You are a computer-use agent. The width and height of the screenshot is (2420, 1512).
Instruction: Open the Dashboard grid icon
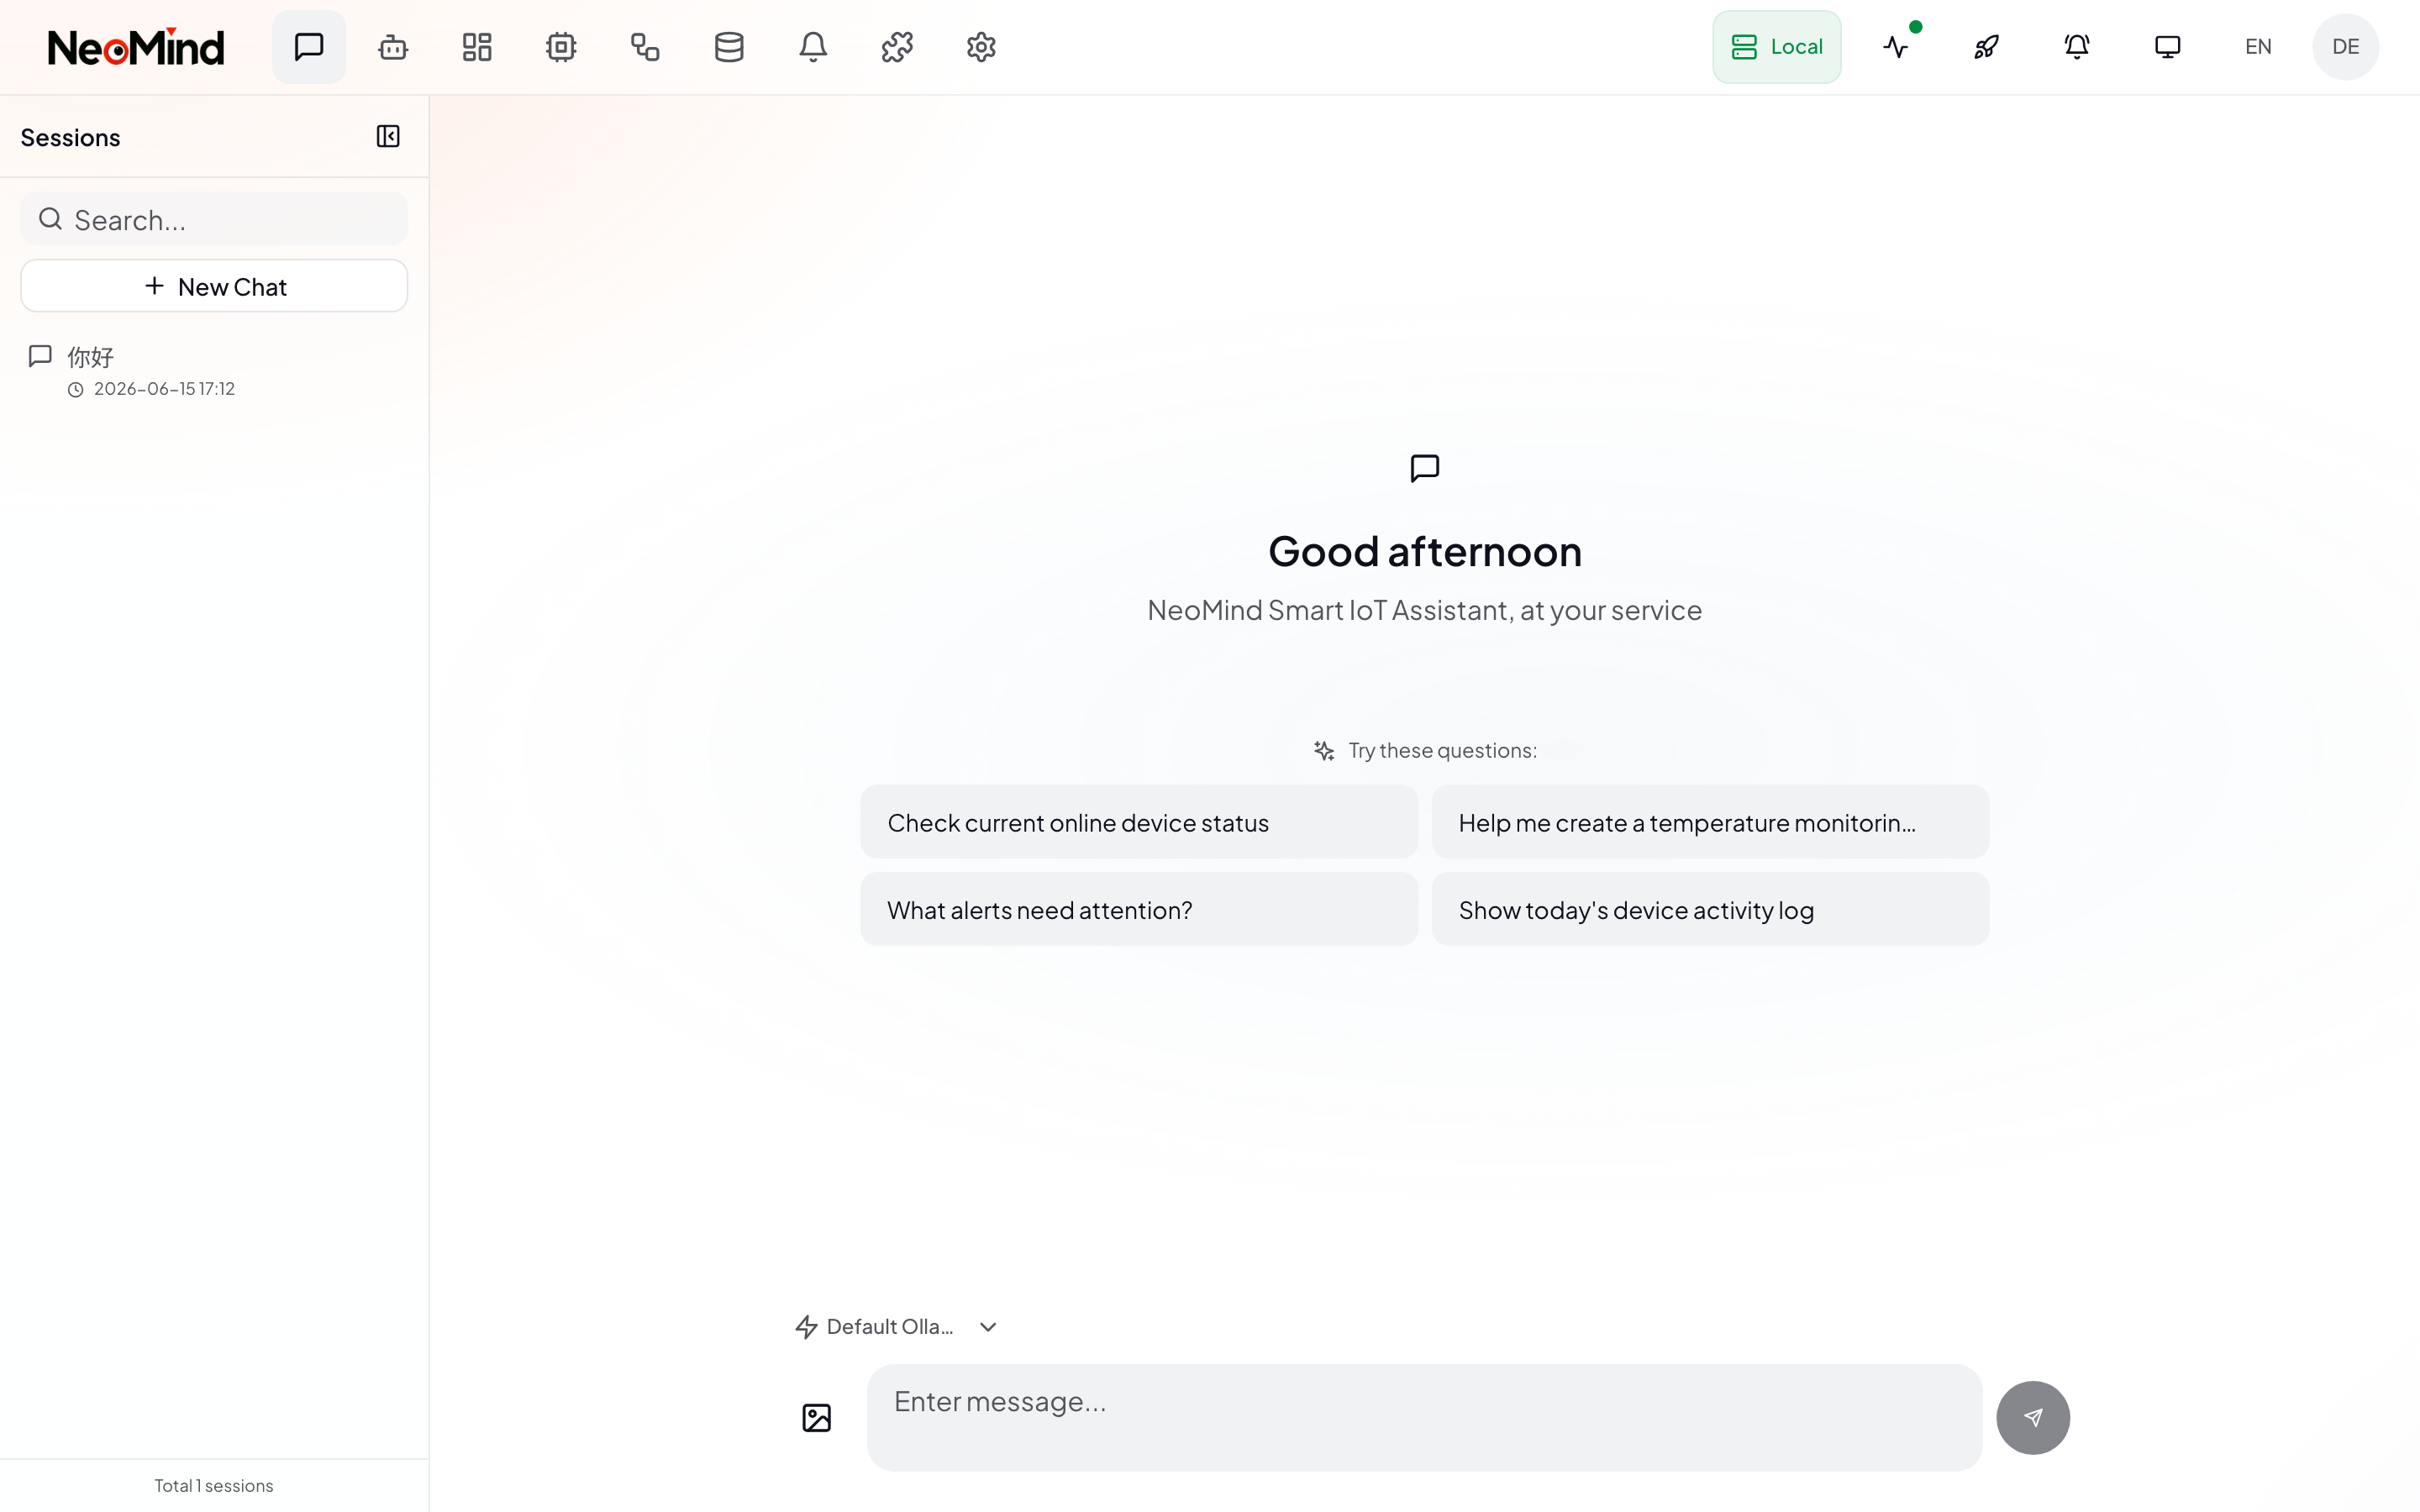click(477, 47)
